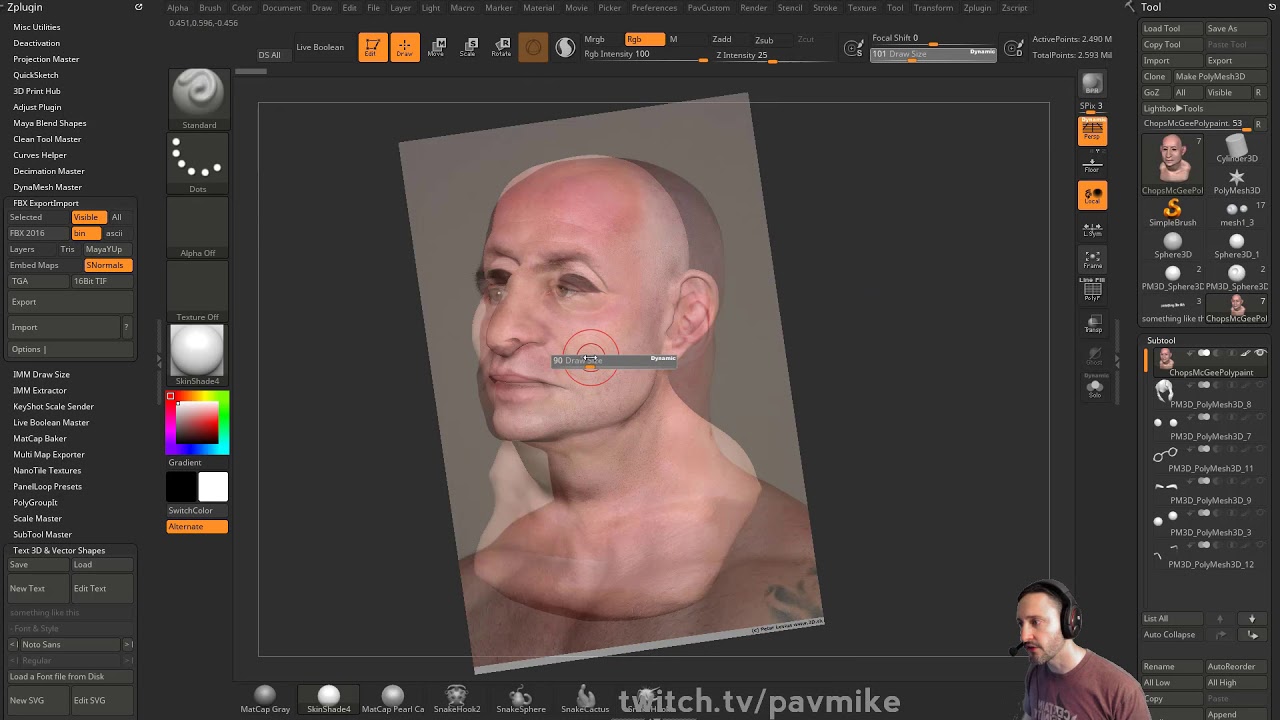Click the orange sphere Gizmo icon

533,47
